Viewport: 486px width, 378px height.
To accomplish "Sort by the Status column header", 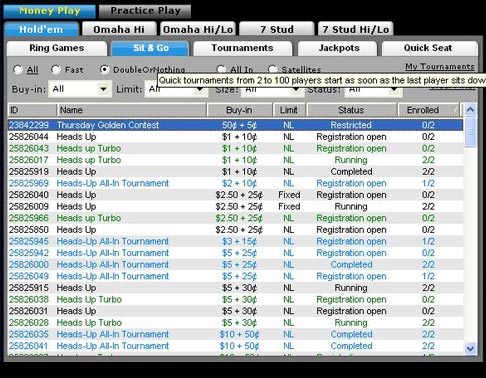I will click(x=351, y=110).
